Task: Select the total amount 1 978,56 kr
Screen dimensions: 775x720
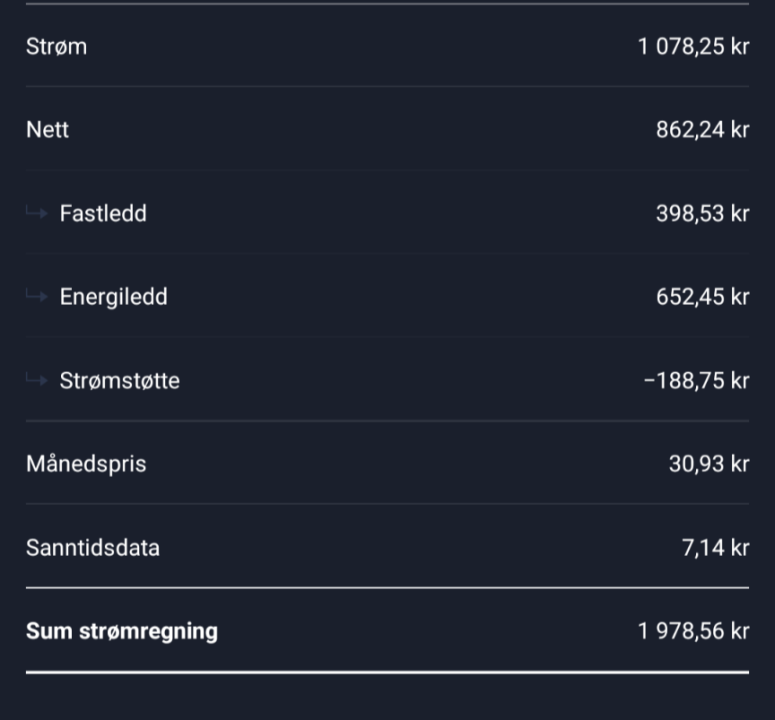Action: [x=693, y=631]
